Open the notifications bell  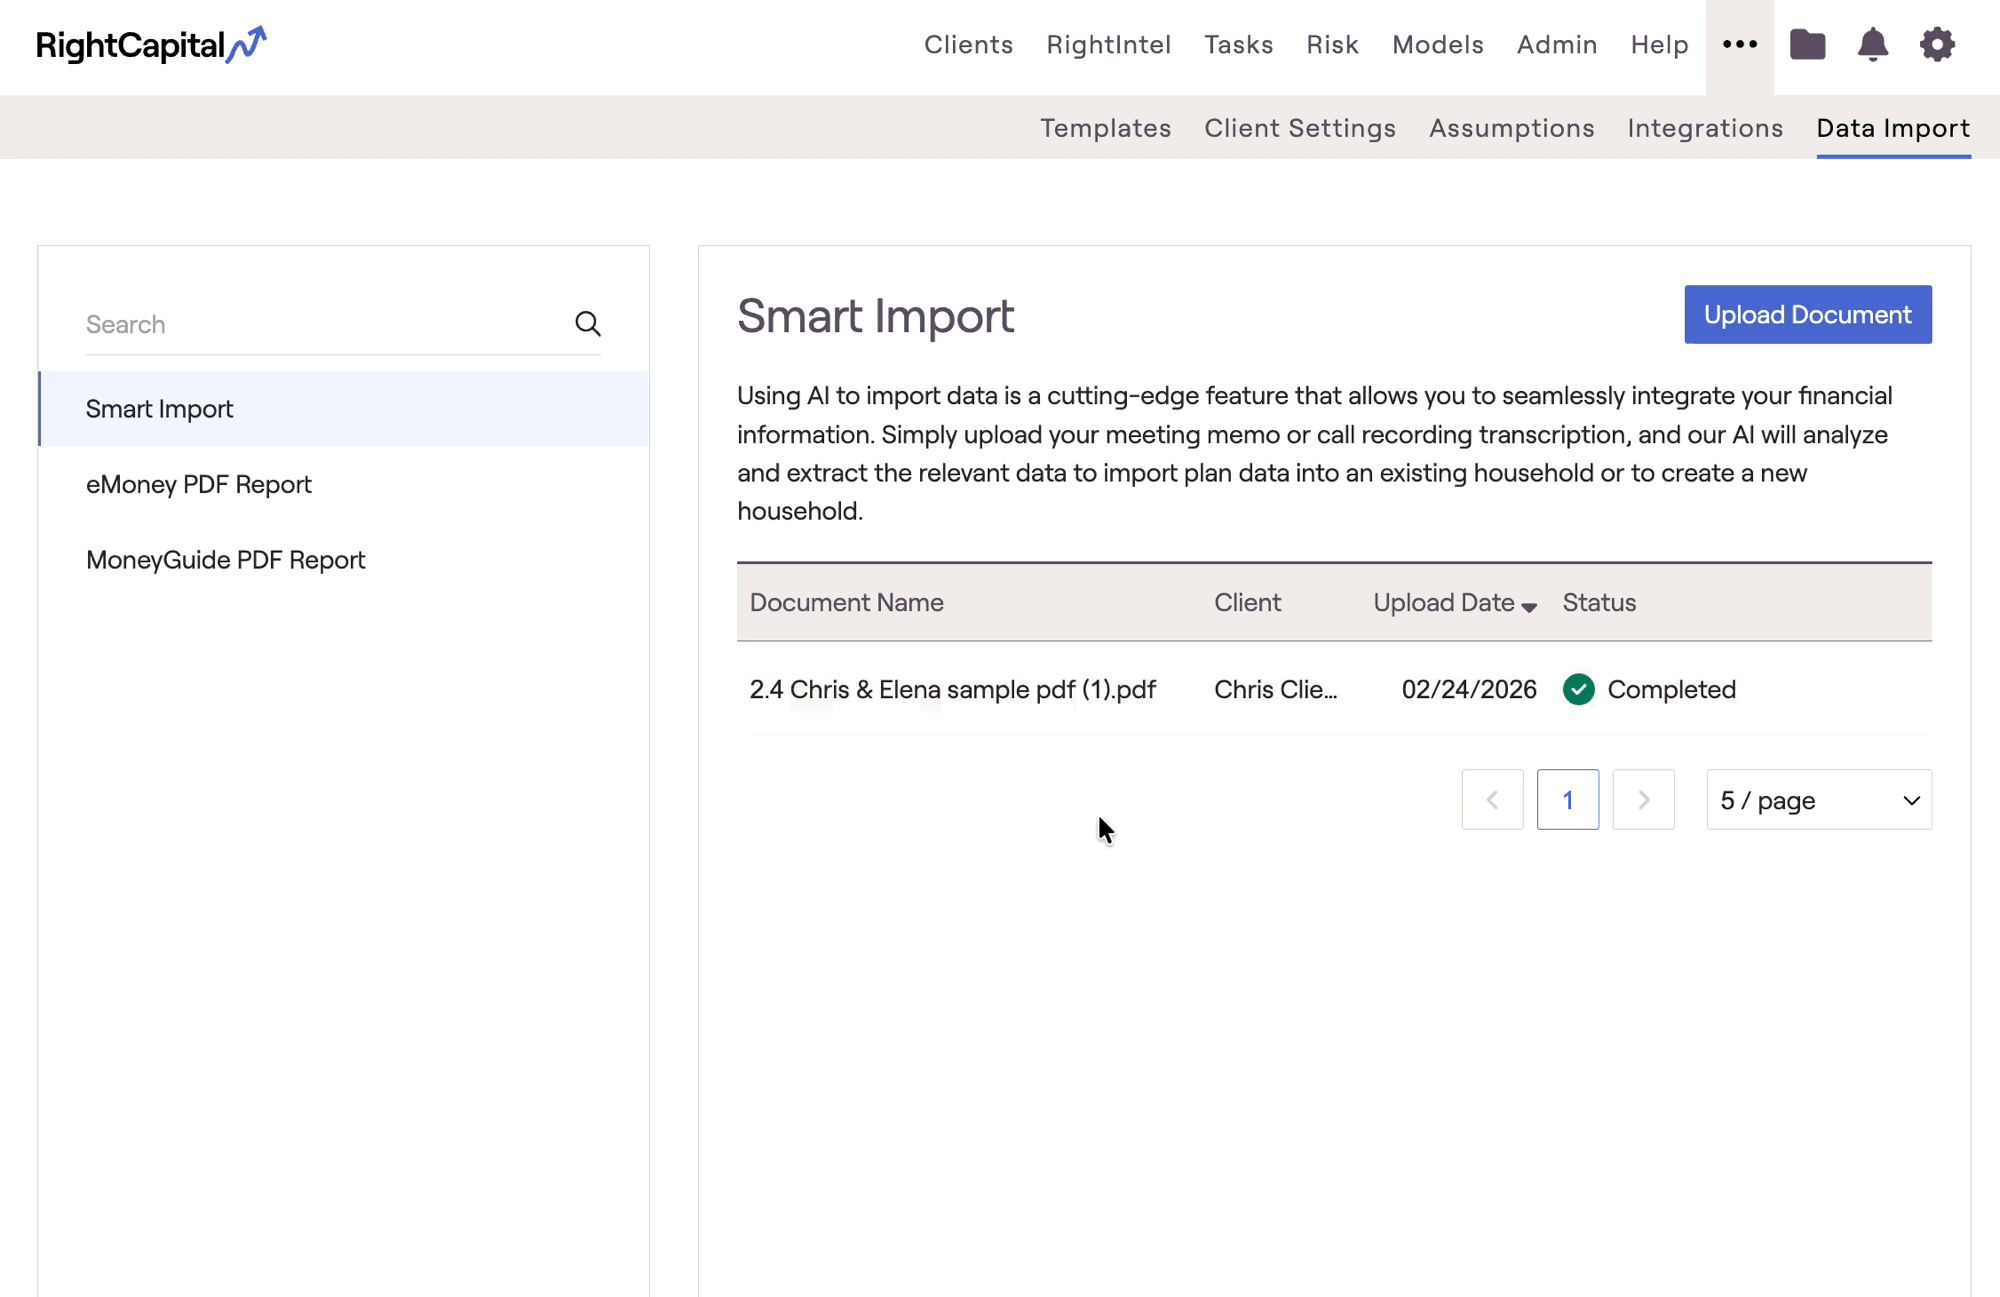(x=1872, y=45)
